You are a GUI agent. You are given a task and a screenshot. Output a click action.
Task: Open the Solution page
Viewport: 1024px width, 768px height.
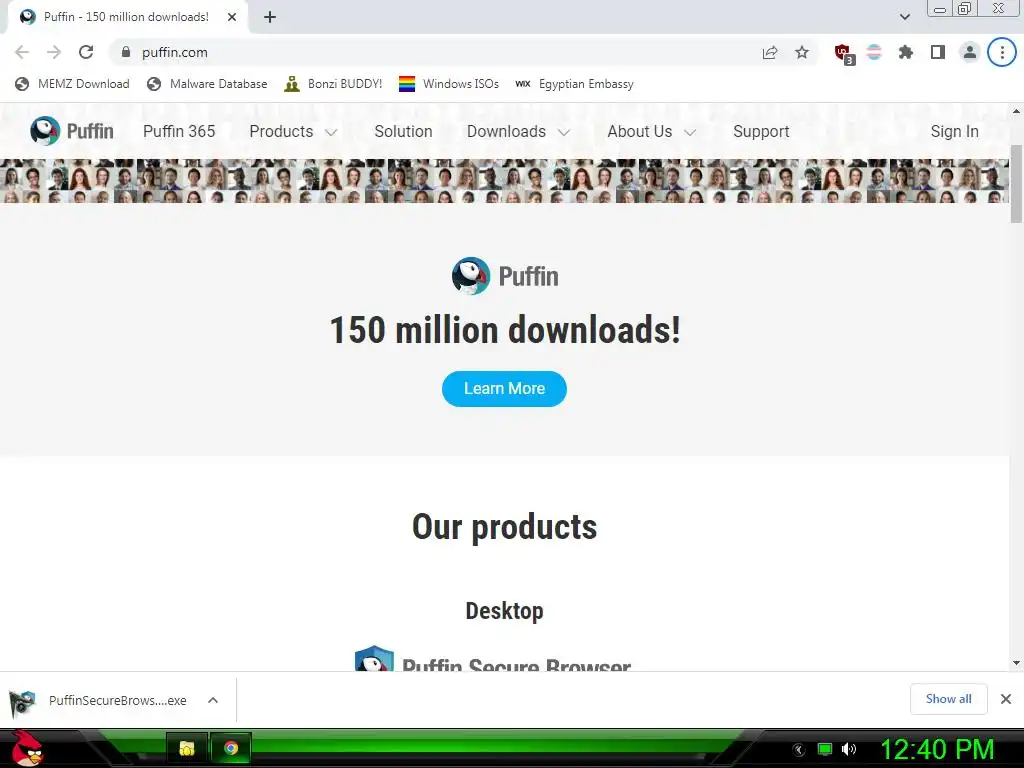coord(403,131)
